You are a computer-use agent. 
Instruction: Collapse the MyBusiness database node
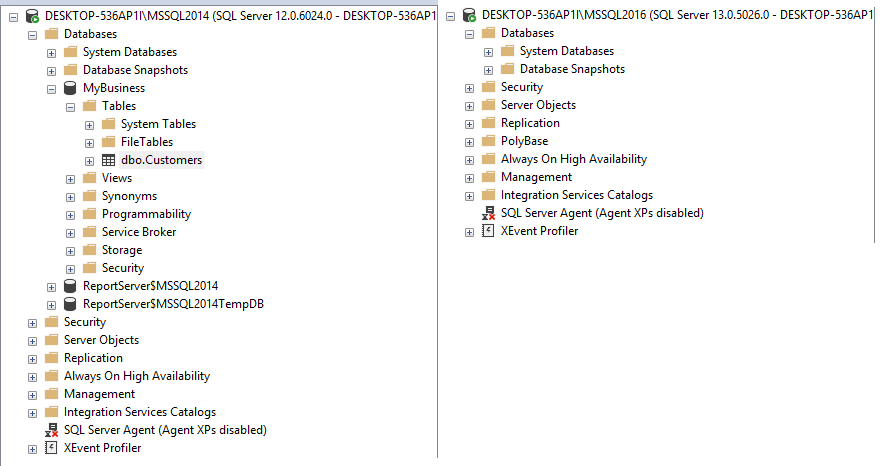(x=52, y=88)
